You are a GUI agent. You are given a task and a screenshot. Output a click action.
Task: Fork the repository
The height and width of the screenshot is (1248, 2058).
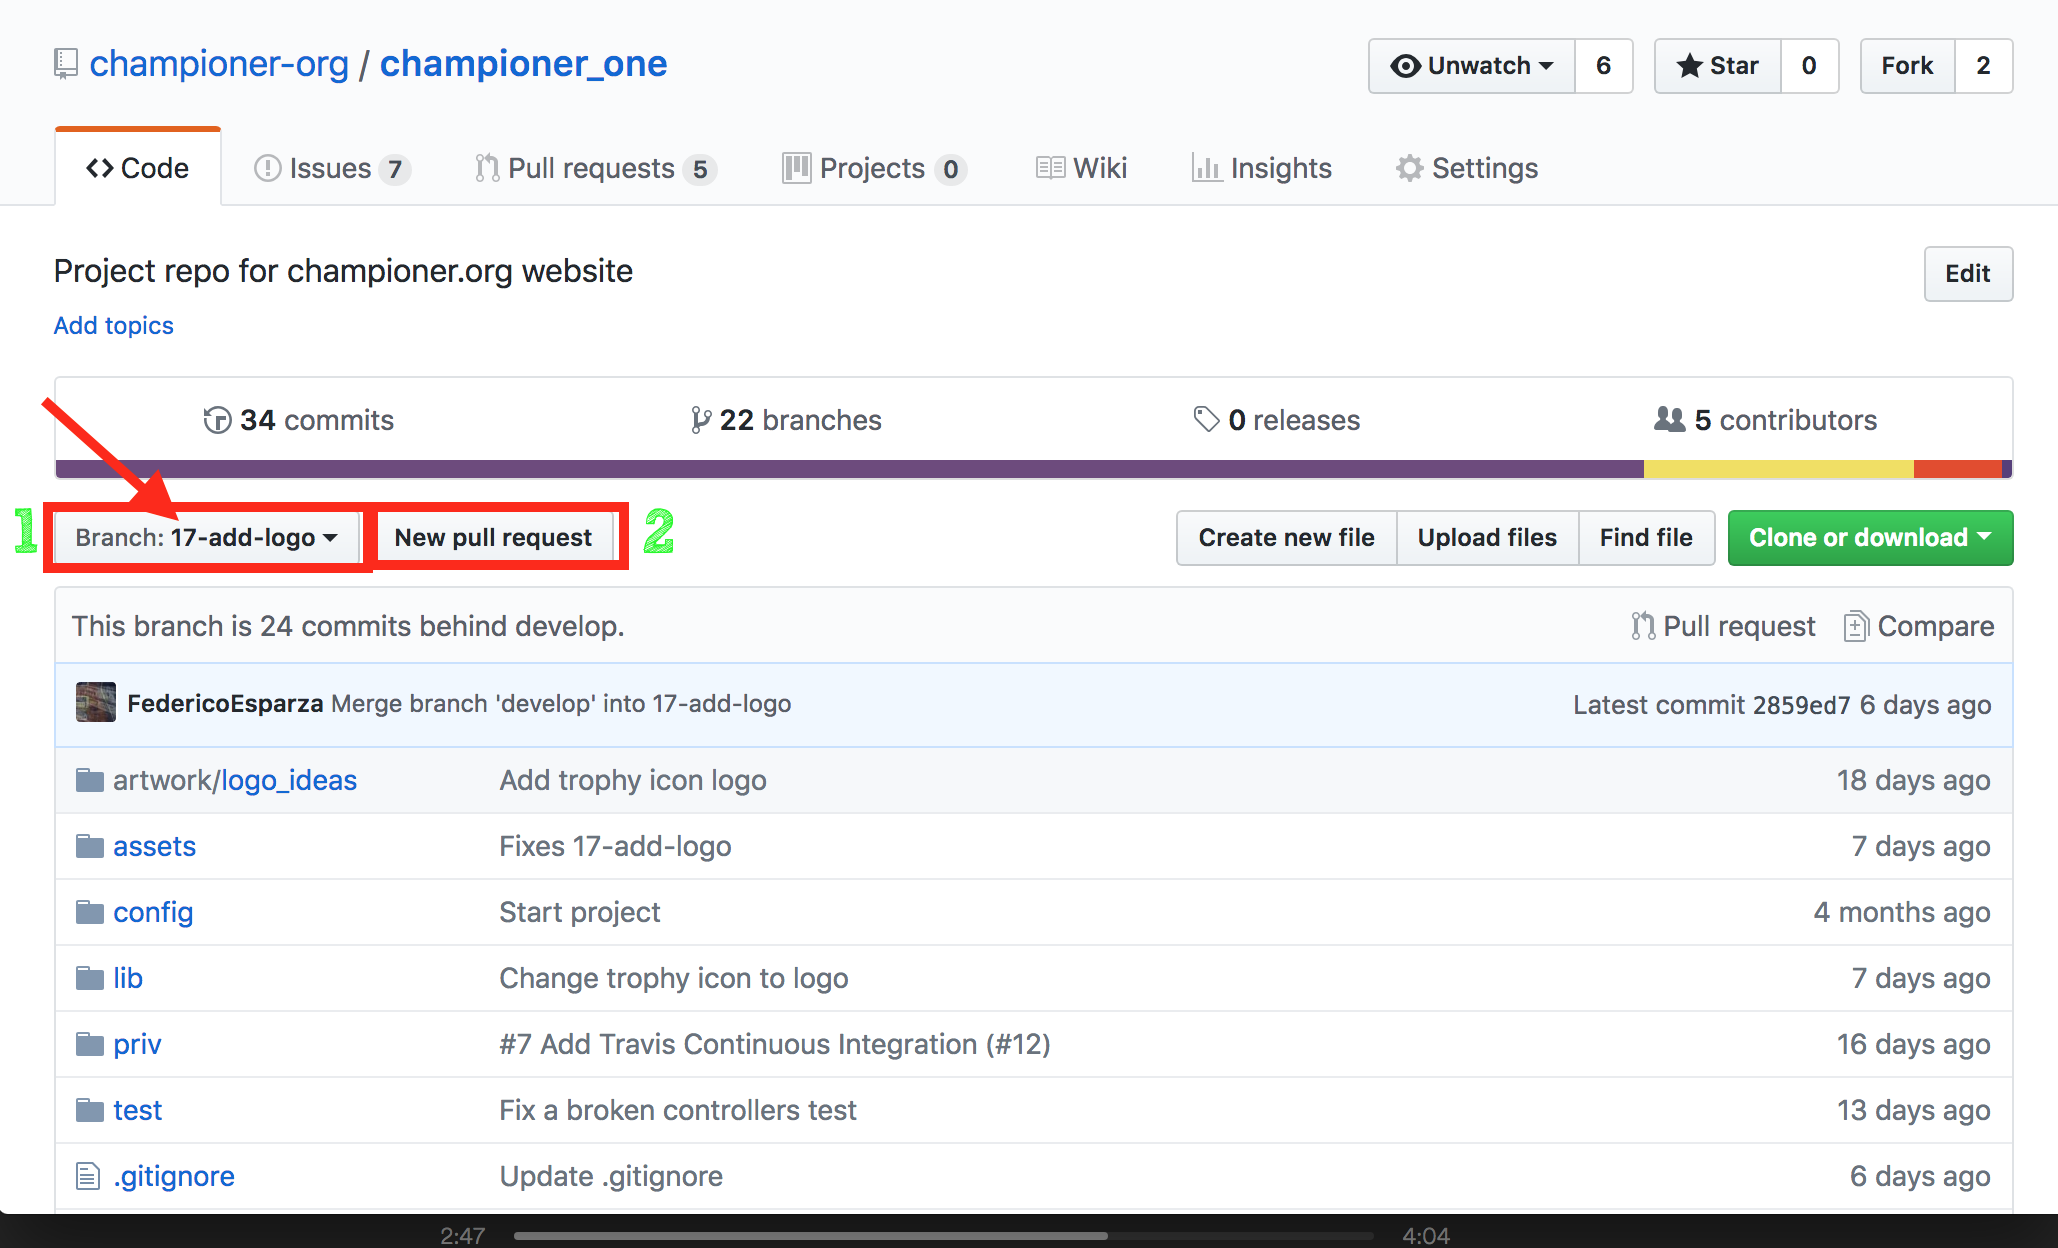point(1907,66)
